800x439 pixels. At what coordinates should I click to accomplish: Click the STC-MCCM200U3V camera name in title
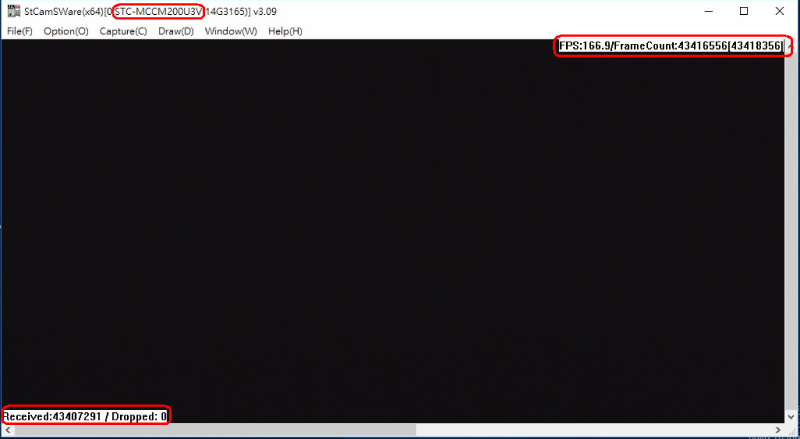[x=160, y=11]
